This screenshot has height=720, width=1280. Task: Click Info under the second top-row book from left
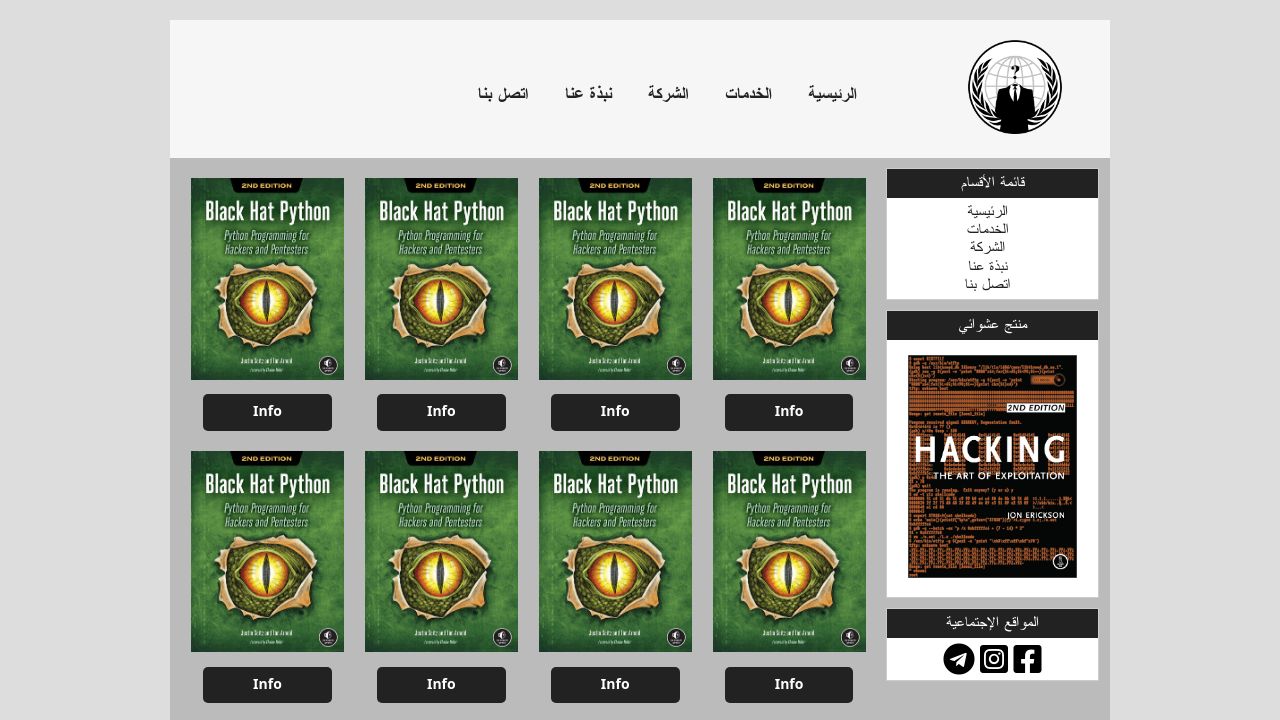coord(441,412)
